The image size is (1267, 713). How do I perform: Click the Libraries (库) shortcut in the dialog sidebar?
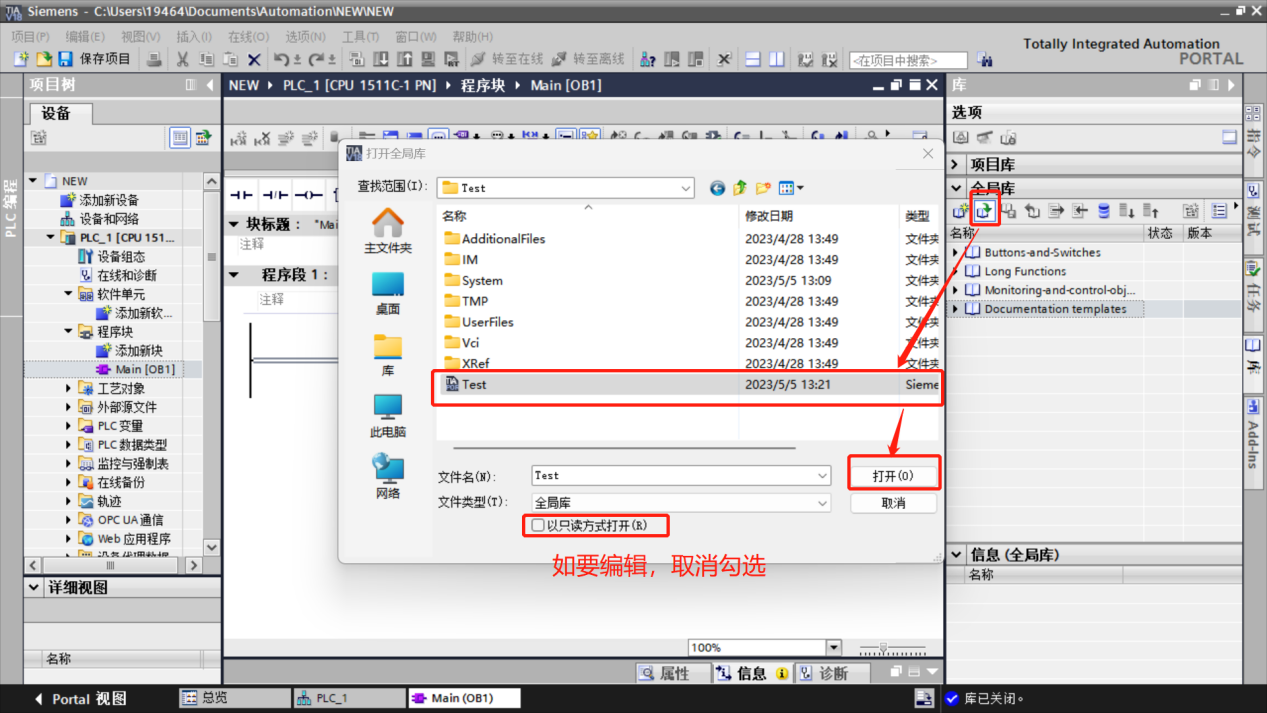[x=388, y=354]
